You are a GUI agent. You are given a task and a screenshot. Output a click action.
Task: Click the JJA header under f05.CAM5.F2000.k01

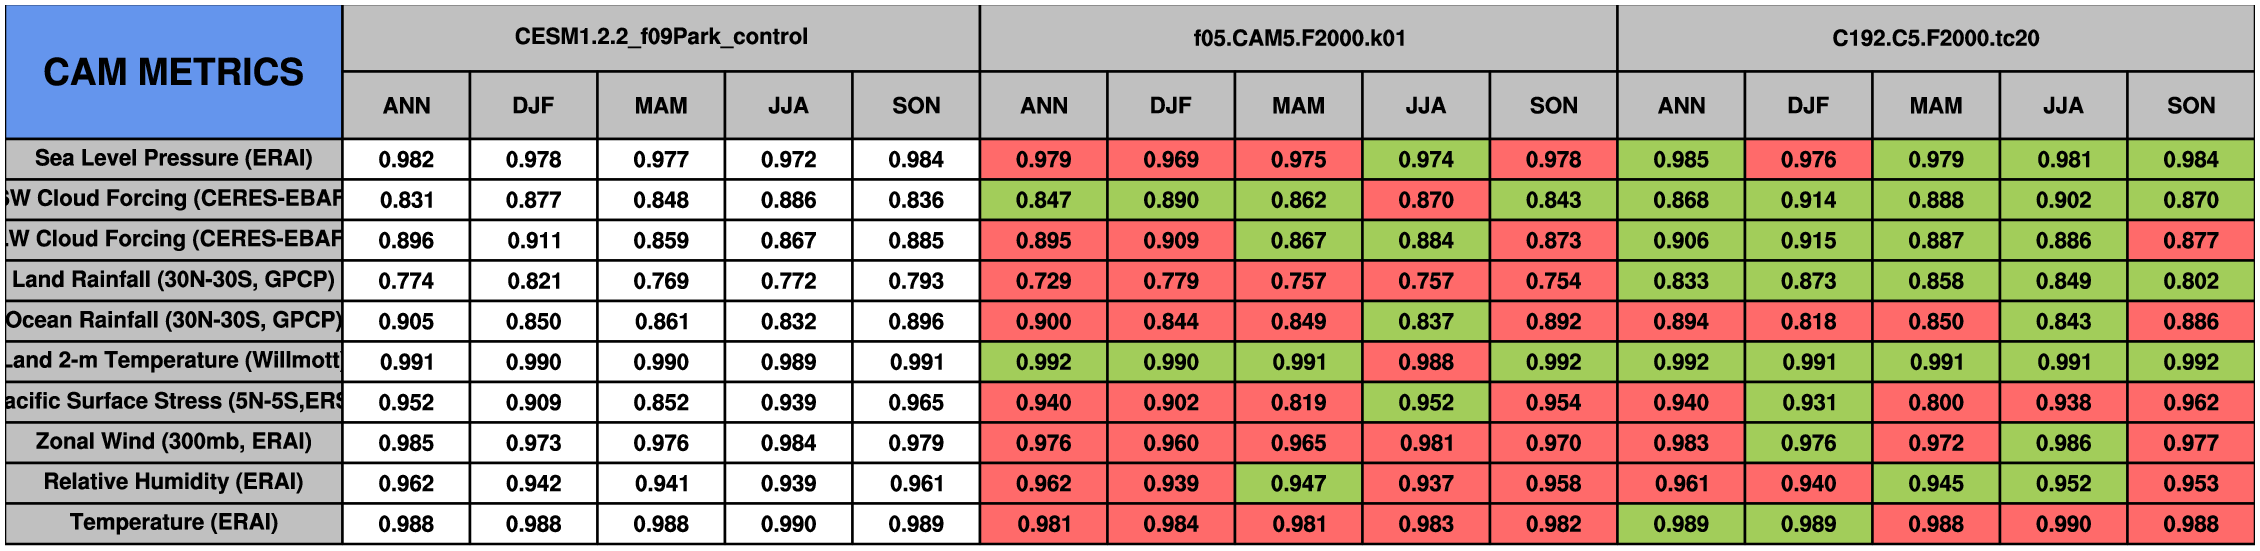tap(1426, 106)
